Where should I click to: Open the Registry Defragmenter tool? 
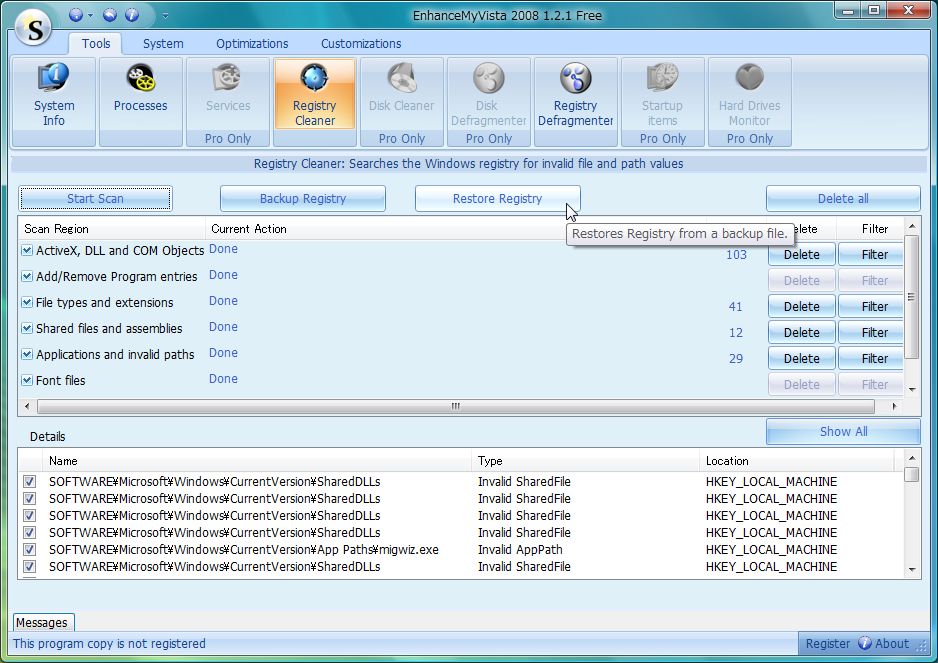tap(575, 102)
